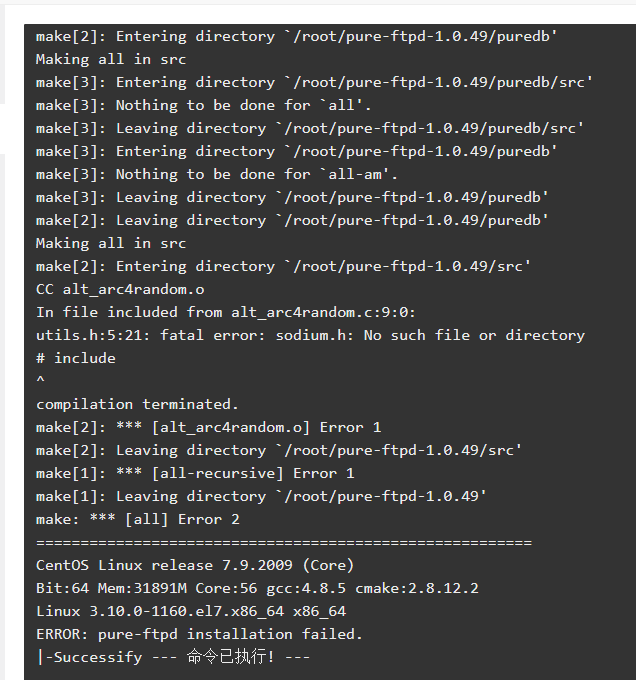
Task: Click 'In file included from alt_arc4random.c' line
Action: click(226, 312)
